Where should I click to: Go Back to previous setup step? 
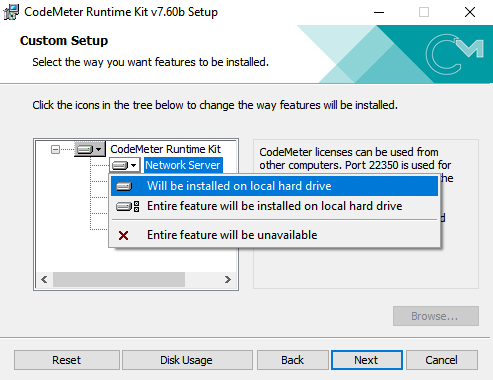coord(292,360)
